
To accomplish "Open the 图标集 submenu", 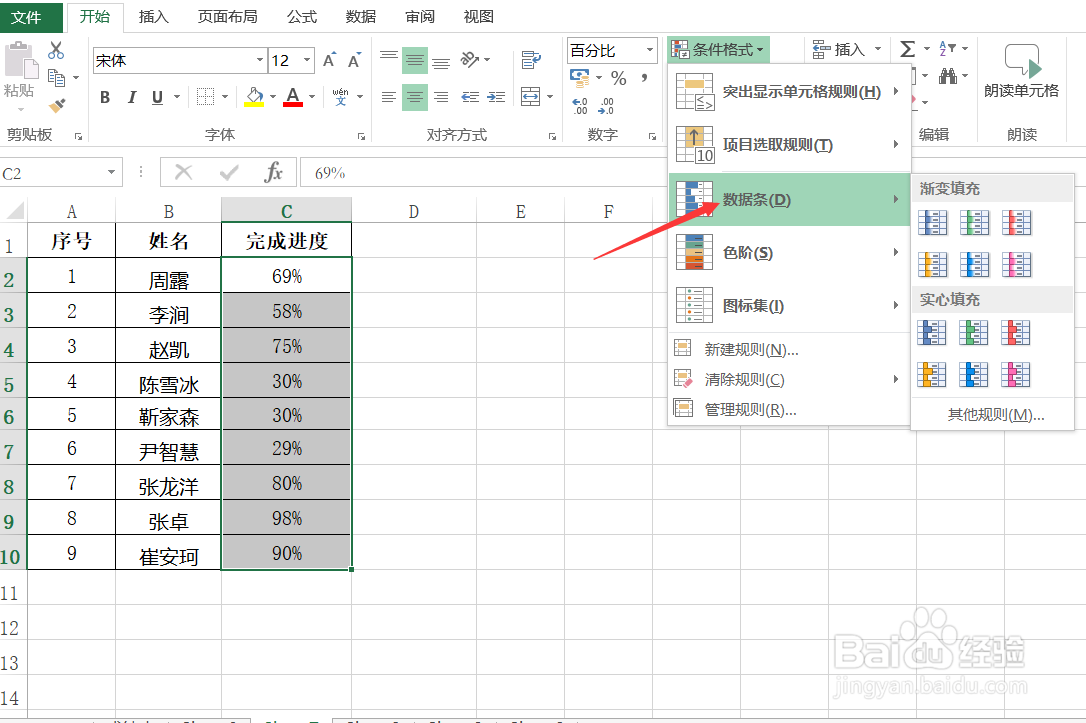I will [x=789, y=305].
